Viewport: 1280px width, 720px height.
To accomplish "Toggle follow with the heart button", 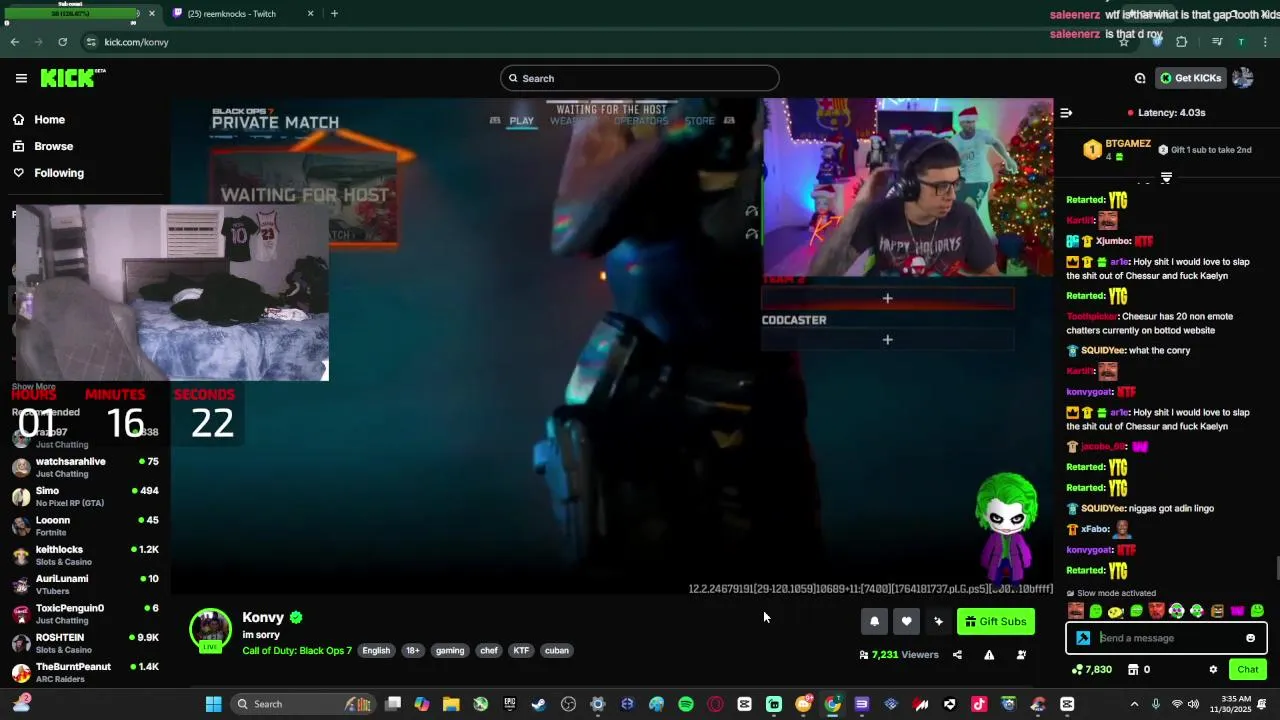I will point(906,622).
